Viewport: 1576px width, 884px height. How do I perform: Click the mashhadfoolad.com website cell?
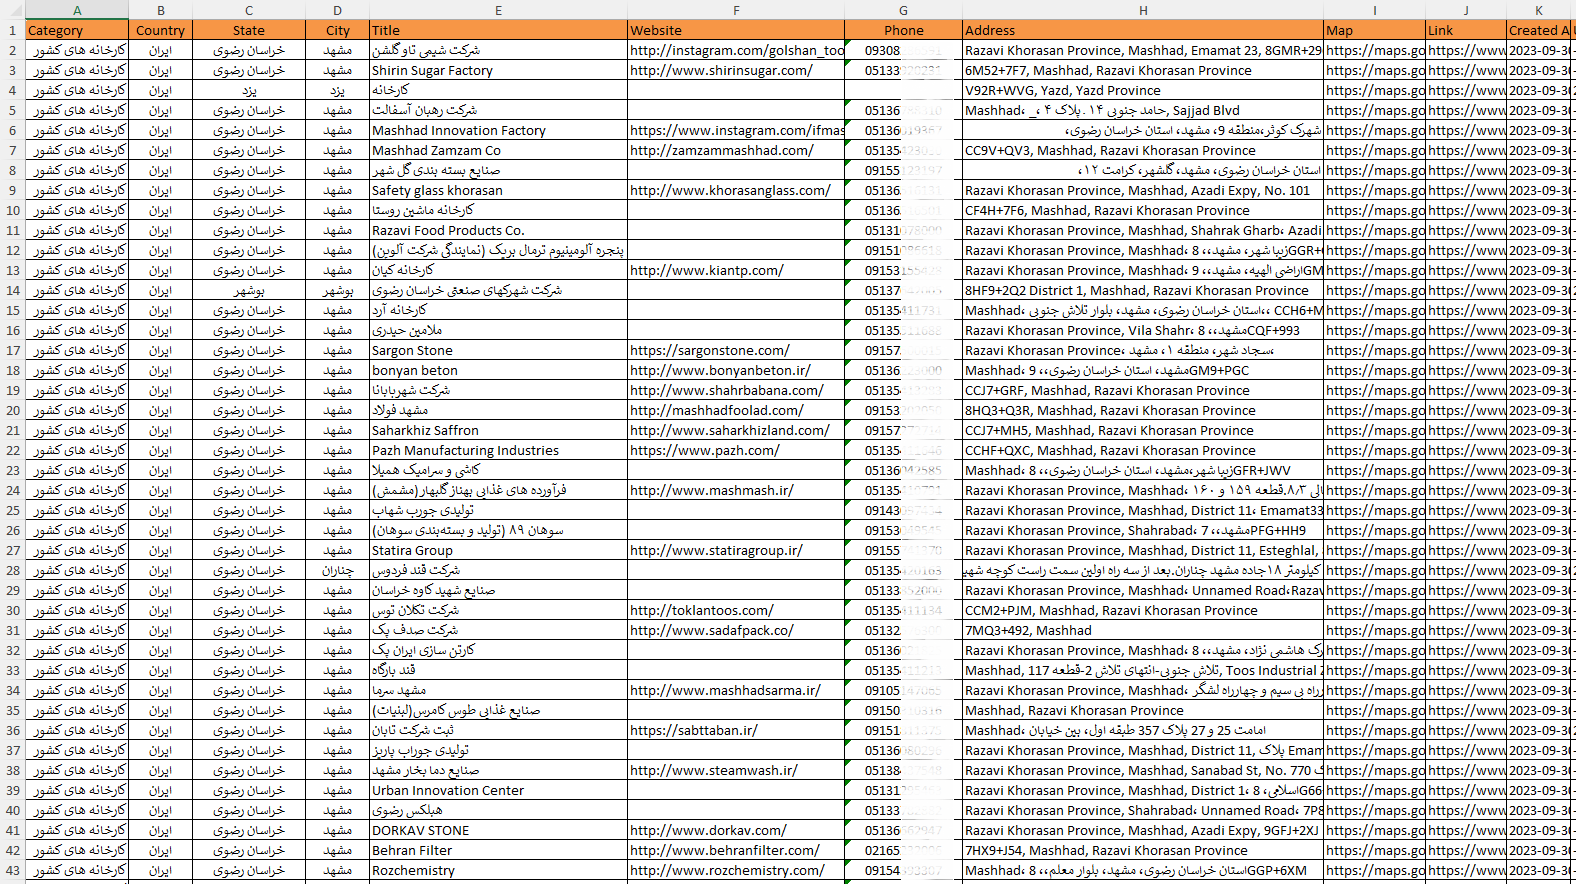tap(736, 410)
